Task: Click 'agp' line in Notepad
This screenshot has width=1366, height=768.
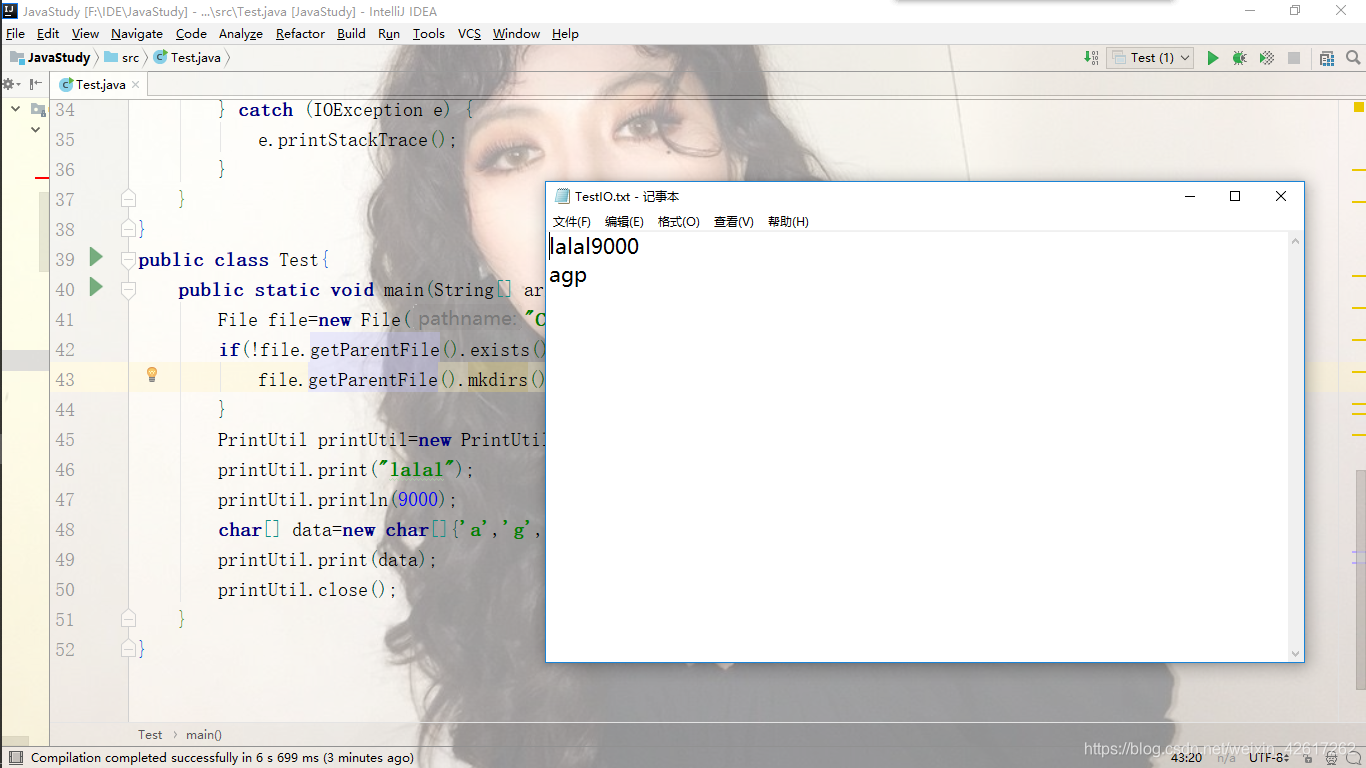Action: pyautogui.click(x=568, y=276)
